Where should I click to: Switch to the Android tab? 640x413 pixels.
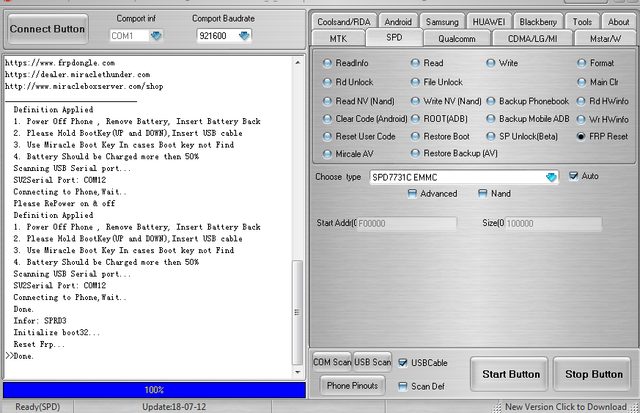pyautogui.click(x=398, y=22)
